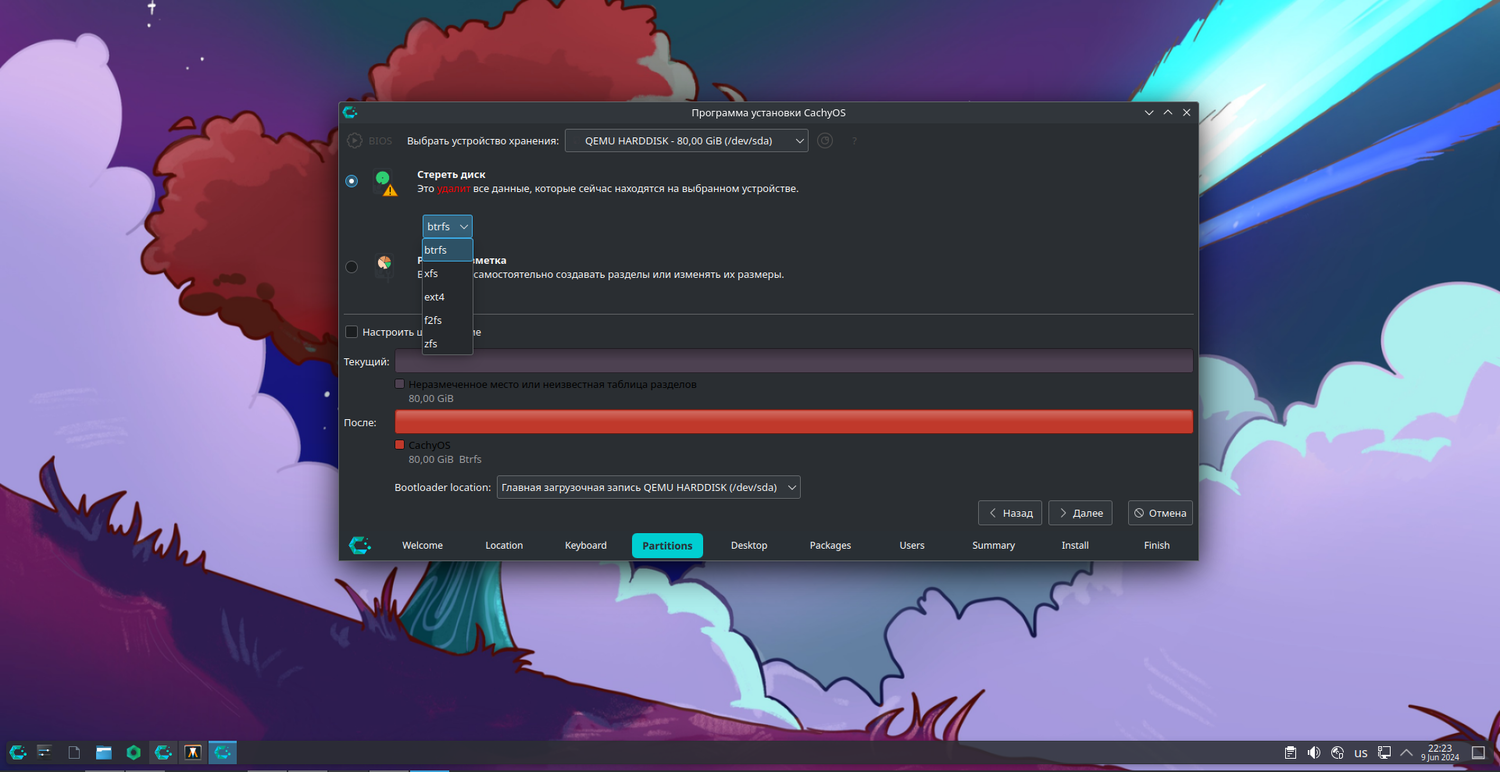This screenshot has height=772, width=1500.
Task: Tick the 'Настроить' checkbox
Action: [x=351, y=332]
